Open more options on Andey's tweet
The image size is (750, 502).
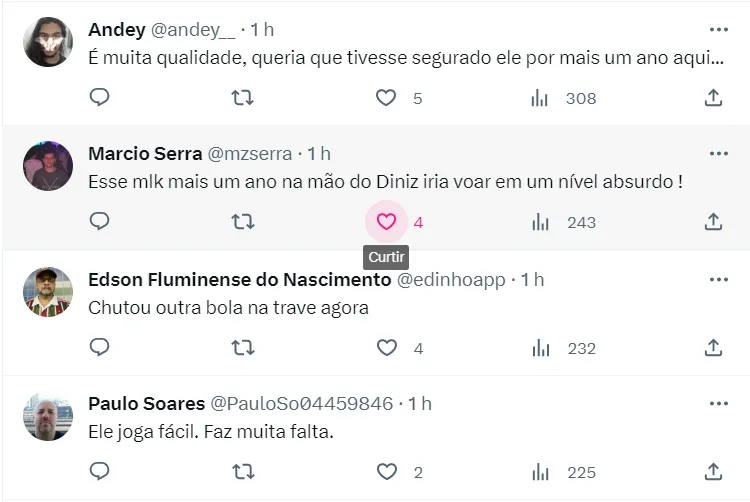click(x=718, y=29)
